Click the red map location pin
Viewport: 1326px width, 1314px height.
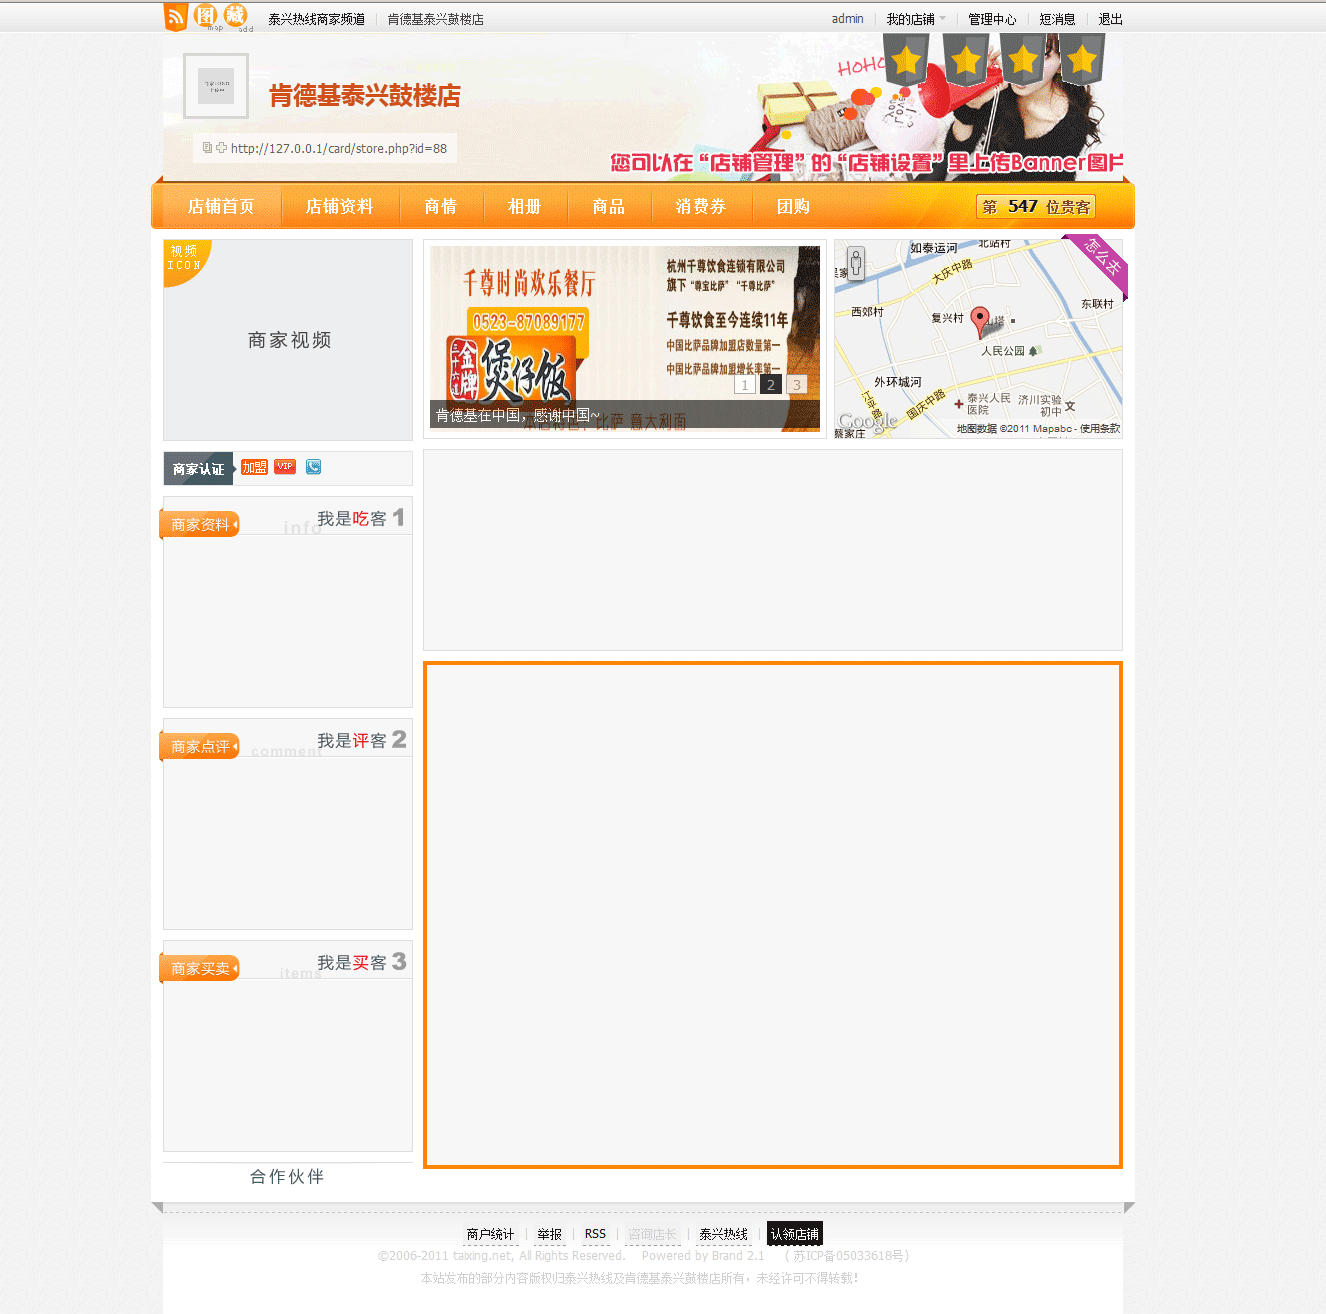coord(980,322)
